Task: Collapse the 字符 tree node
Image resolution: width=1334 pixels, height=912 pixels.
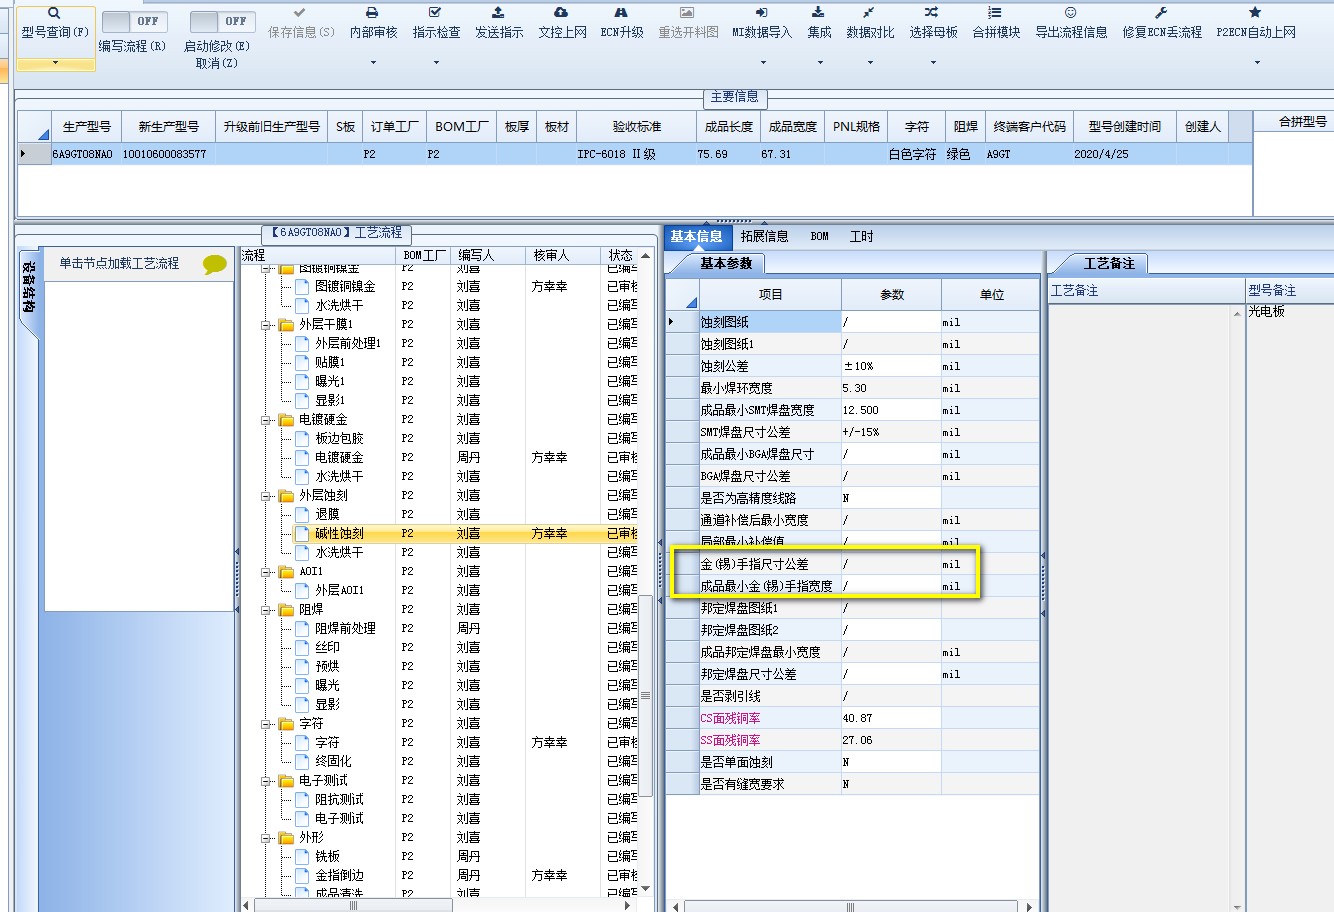Action: 267,724
